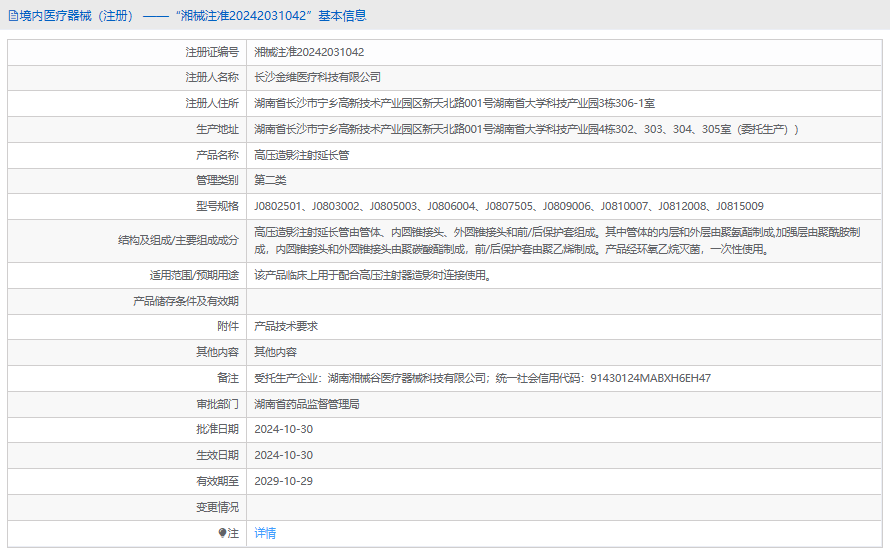The height and width of the screenshot is (551, 890).
Task: Click approval department 湖南省药品监督管理局
Action: pyautogui.click(x=307, y=404)
